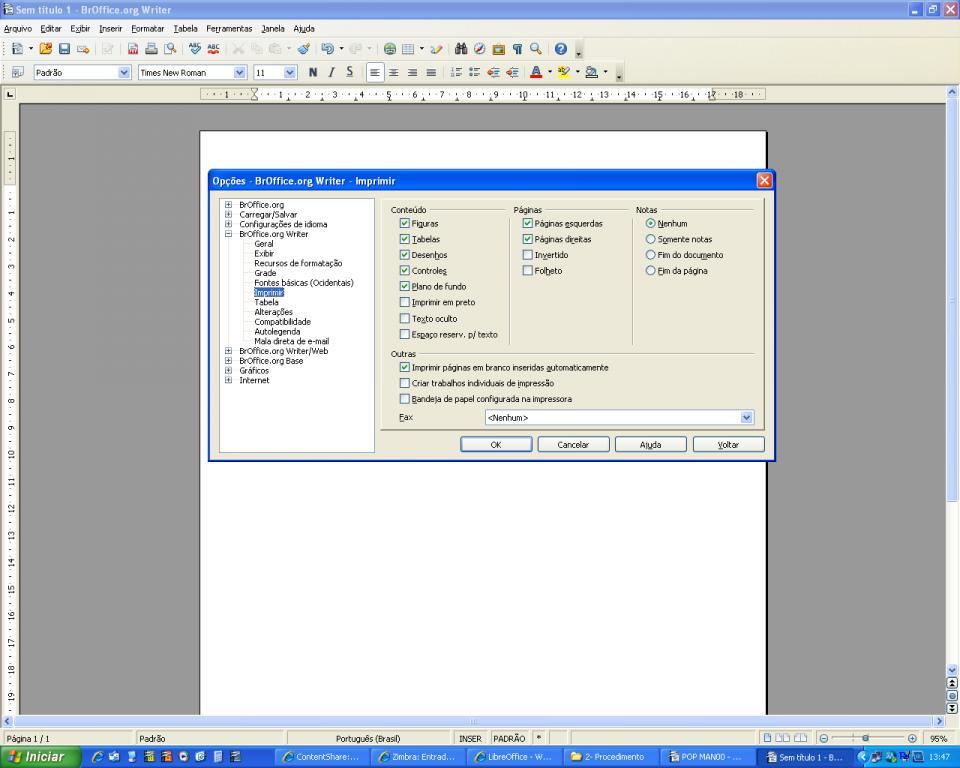Open the Janela menu
Image resolution: width=960 pixels, height=768 pixels.
pos(272,28)
